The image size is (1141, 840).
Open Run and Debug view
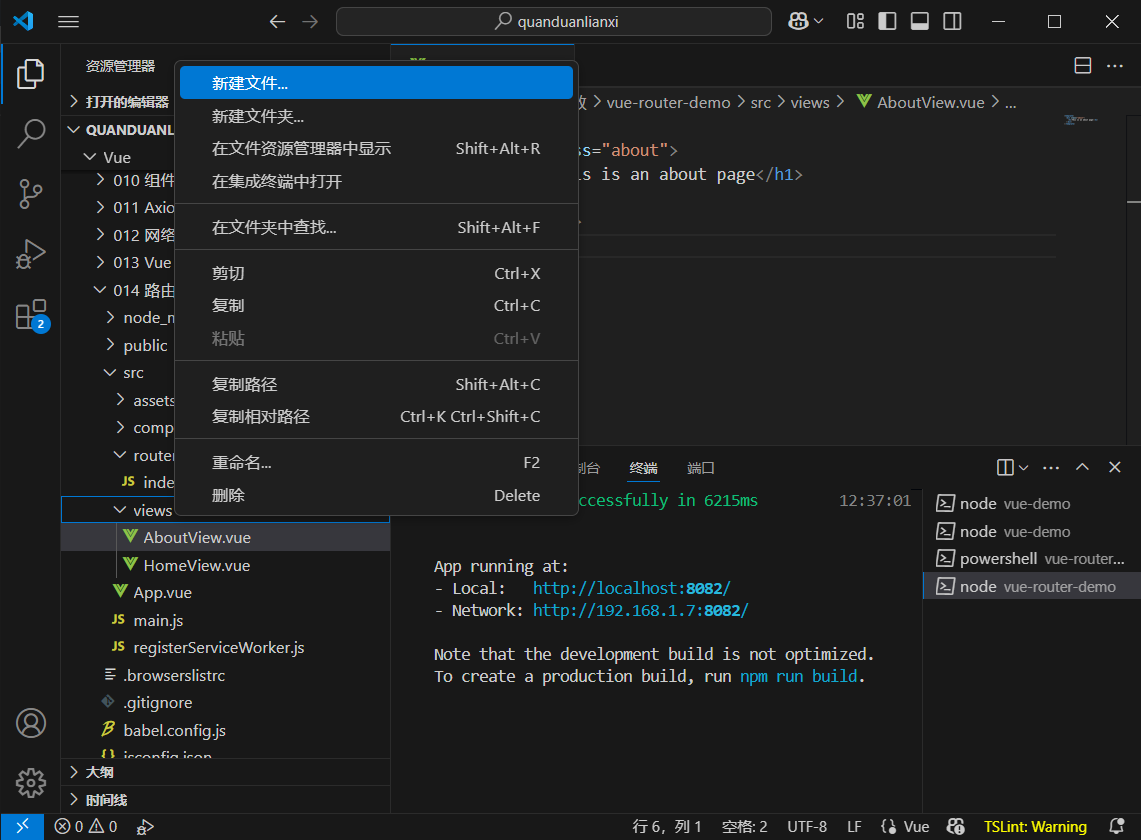(x=31, y=254)
